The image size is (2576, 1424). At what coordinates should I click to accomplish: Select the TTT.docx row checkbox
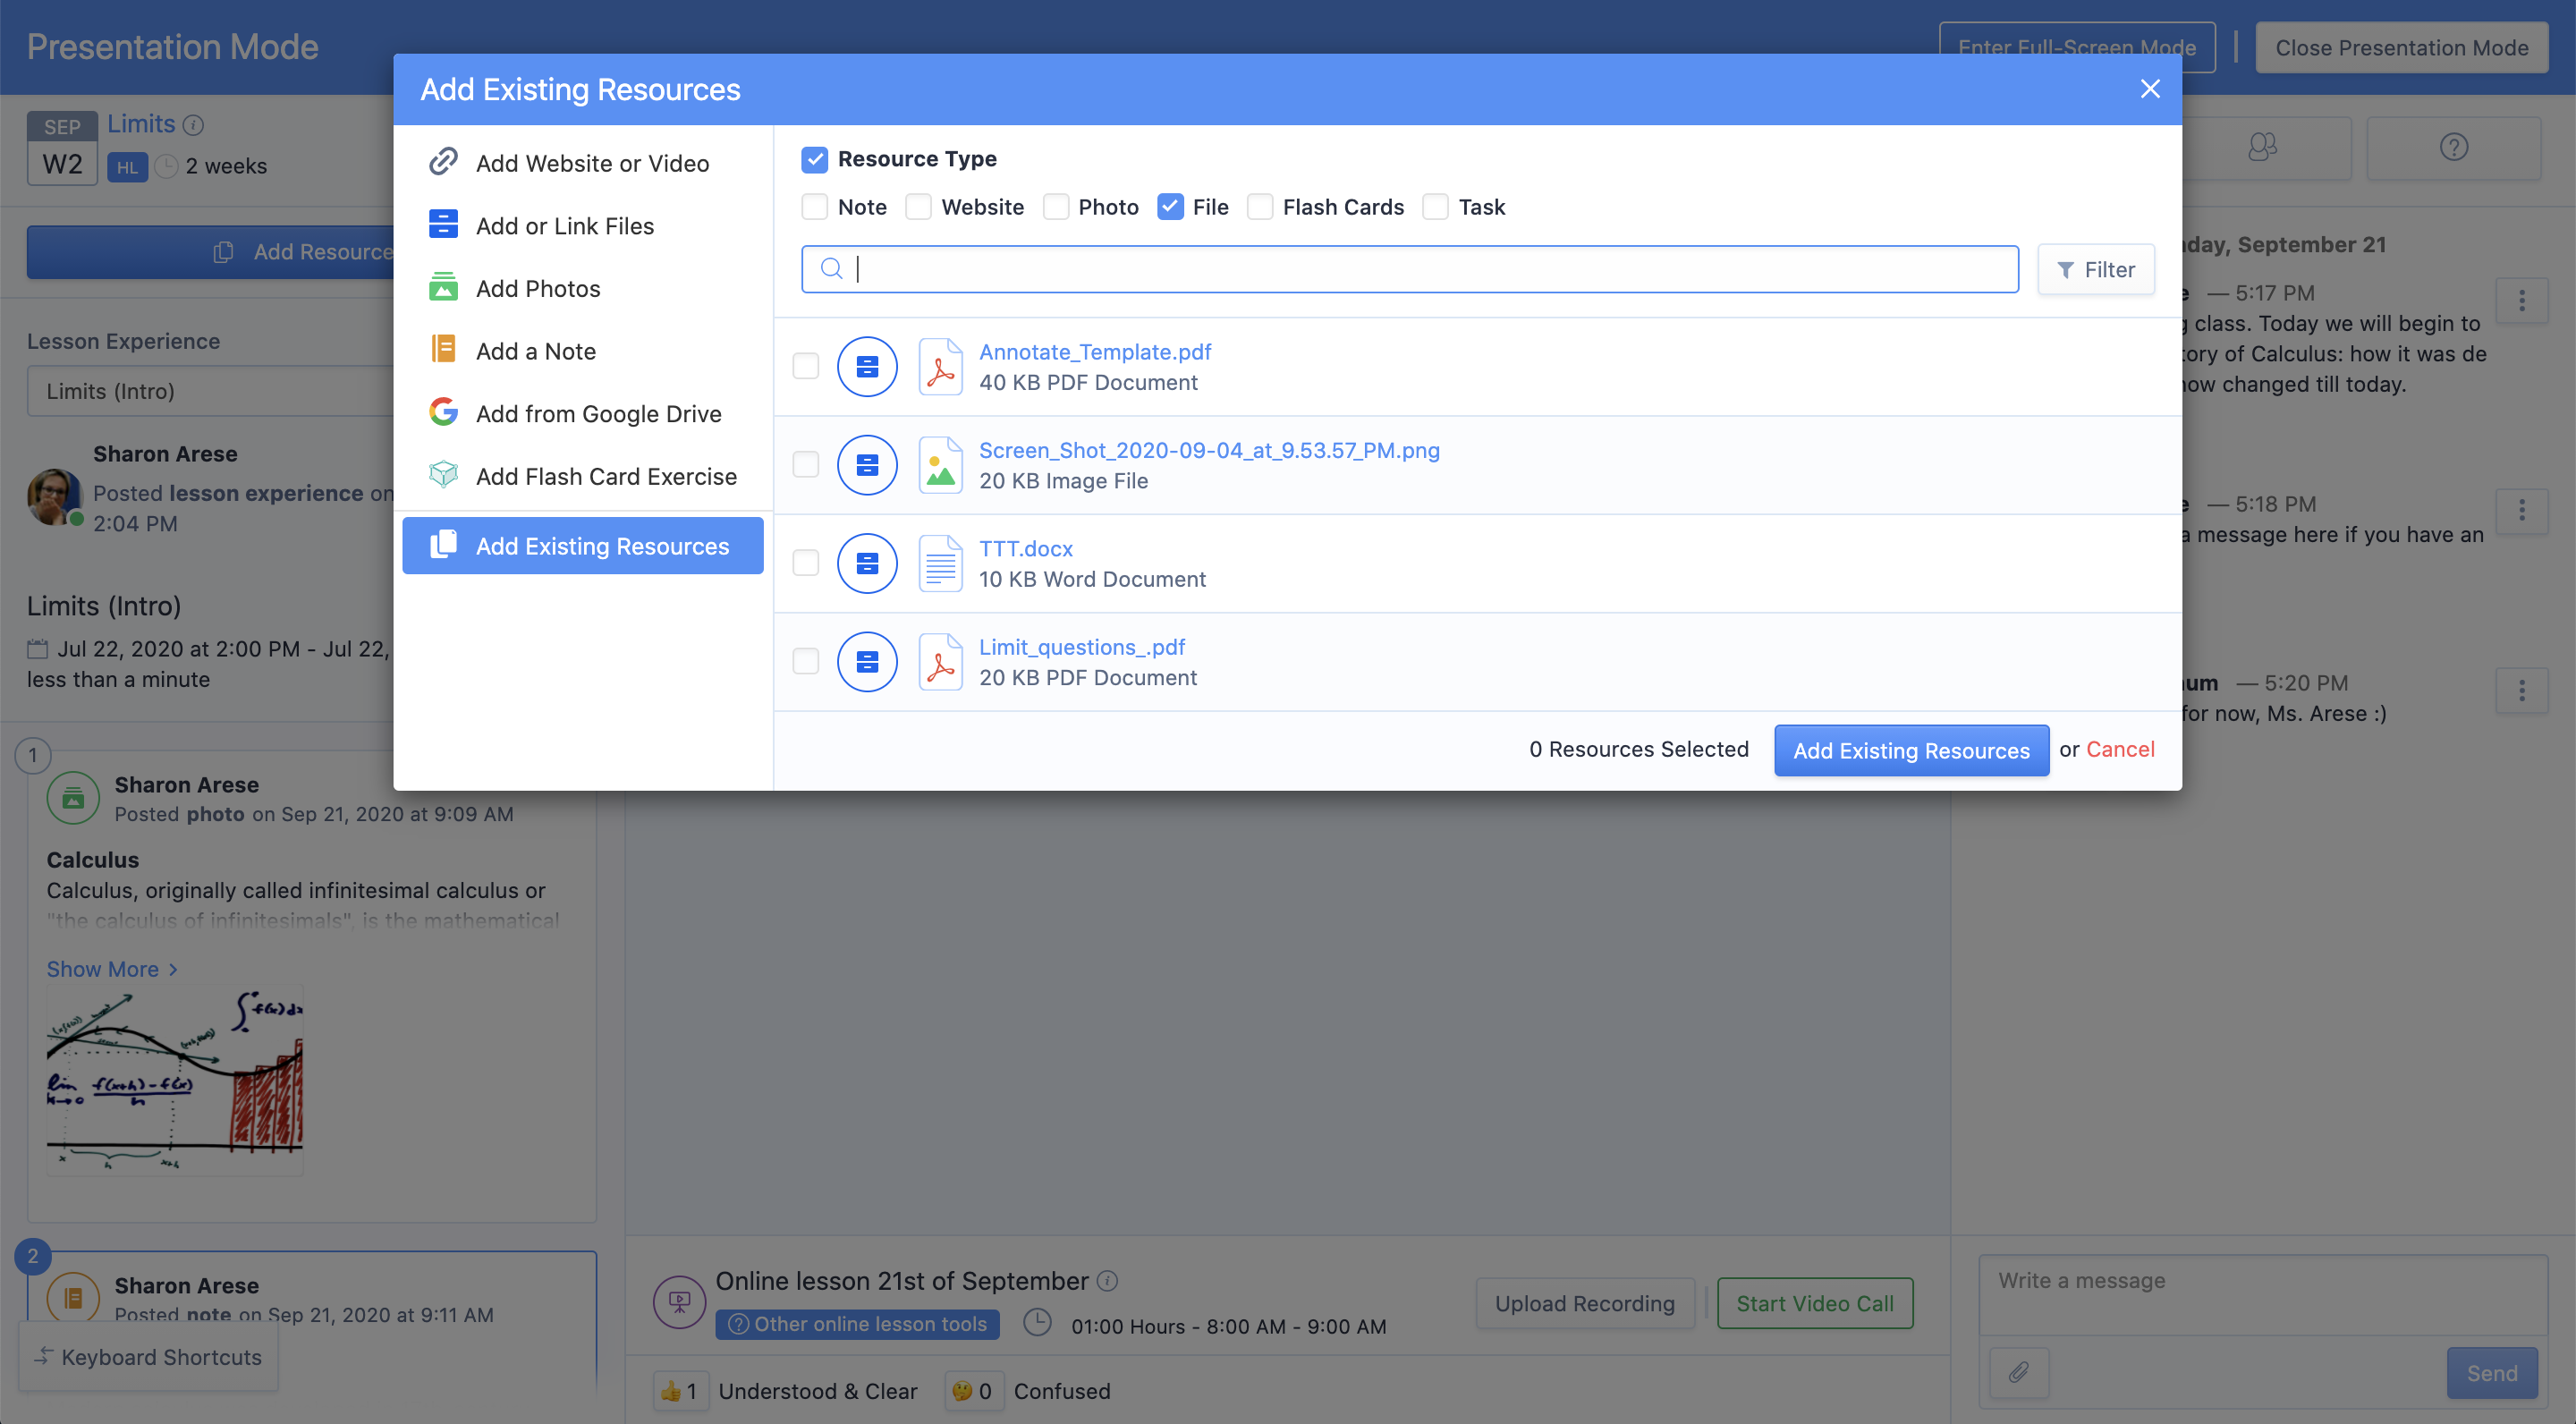[x=806, y=564]
